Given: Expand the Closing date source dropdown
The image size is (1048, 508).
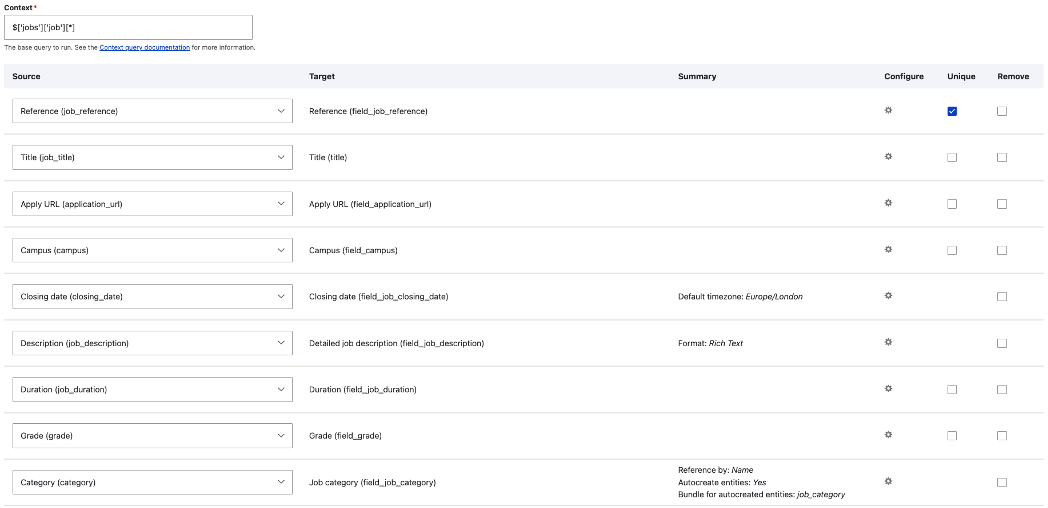Looking at the screenshot, I should point(152,296).
